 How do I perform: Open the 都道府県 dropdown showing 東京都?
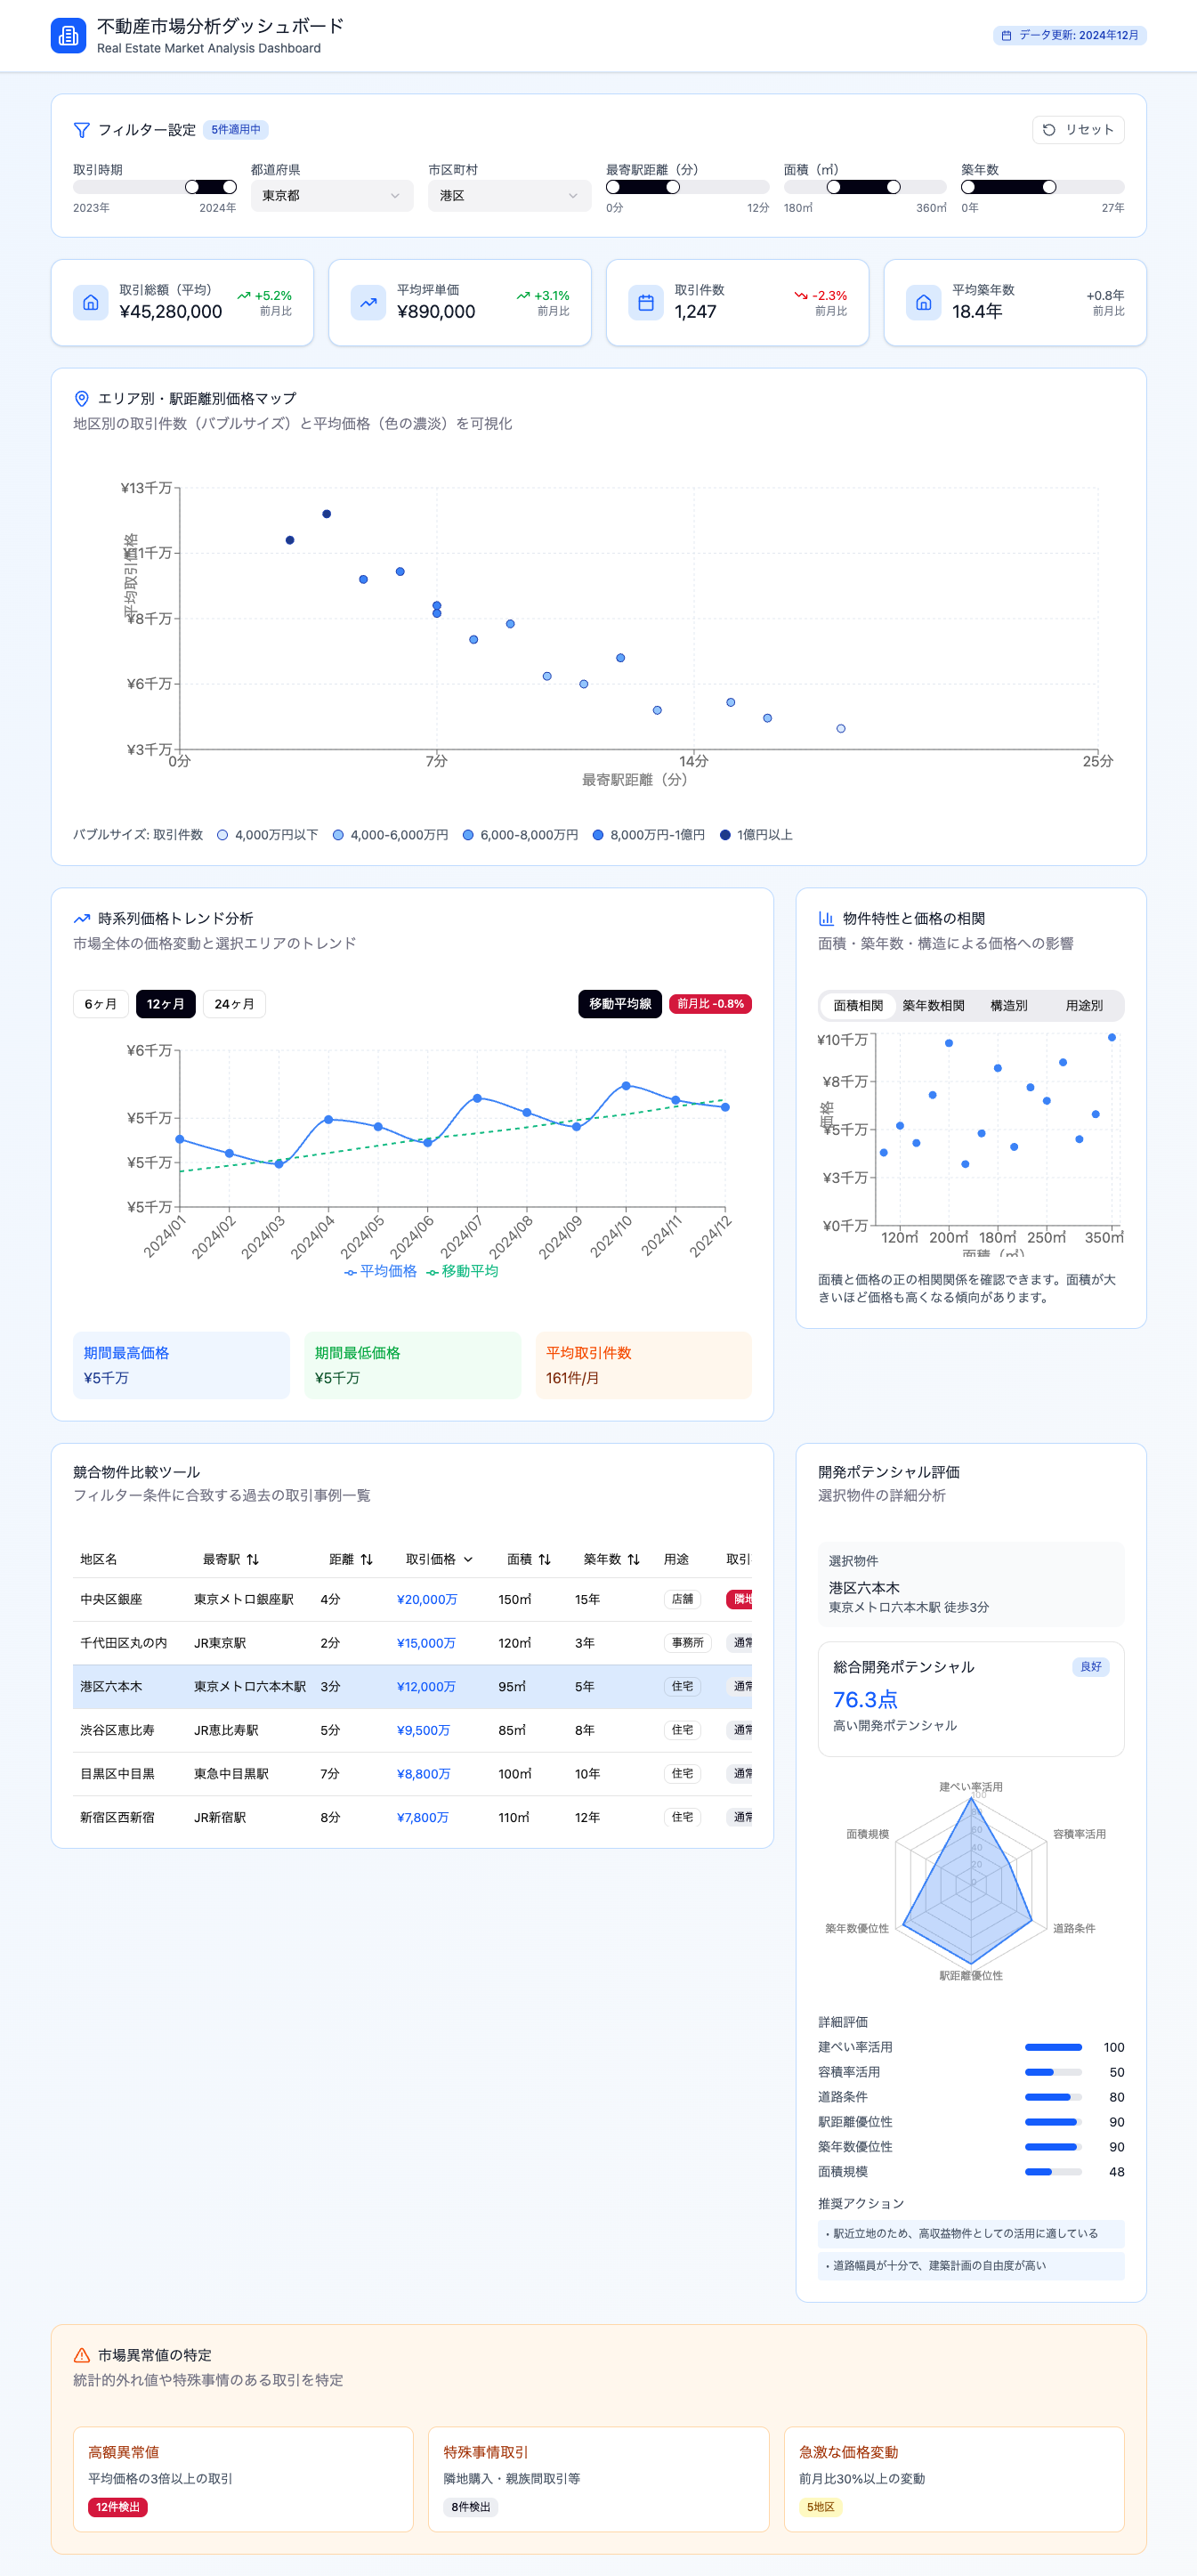(331, 196)
